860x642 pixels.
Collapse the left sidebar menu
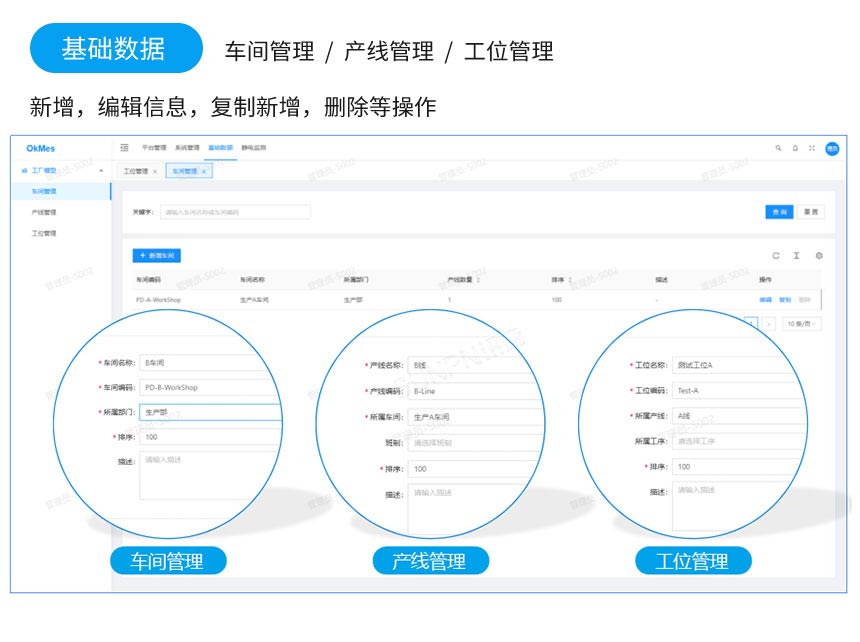tap(125, 148)
